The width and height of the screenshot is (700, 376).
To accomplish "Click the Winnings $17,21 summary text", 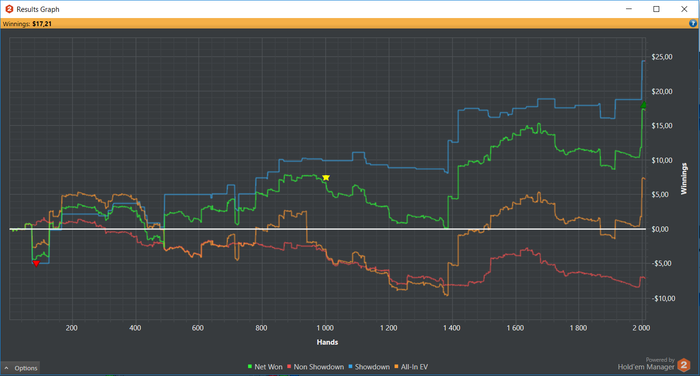I will [27, 24].
